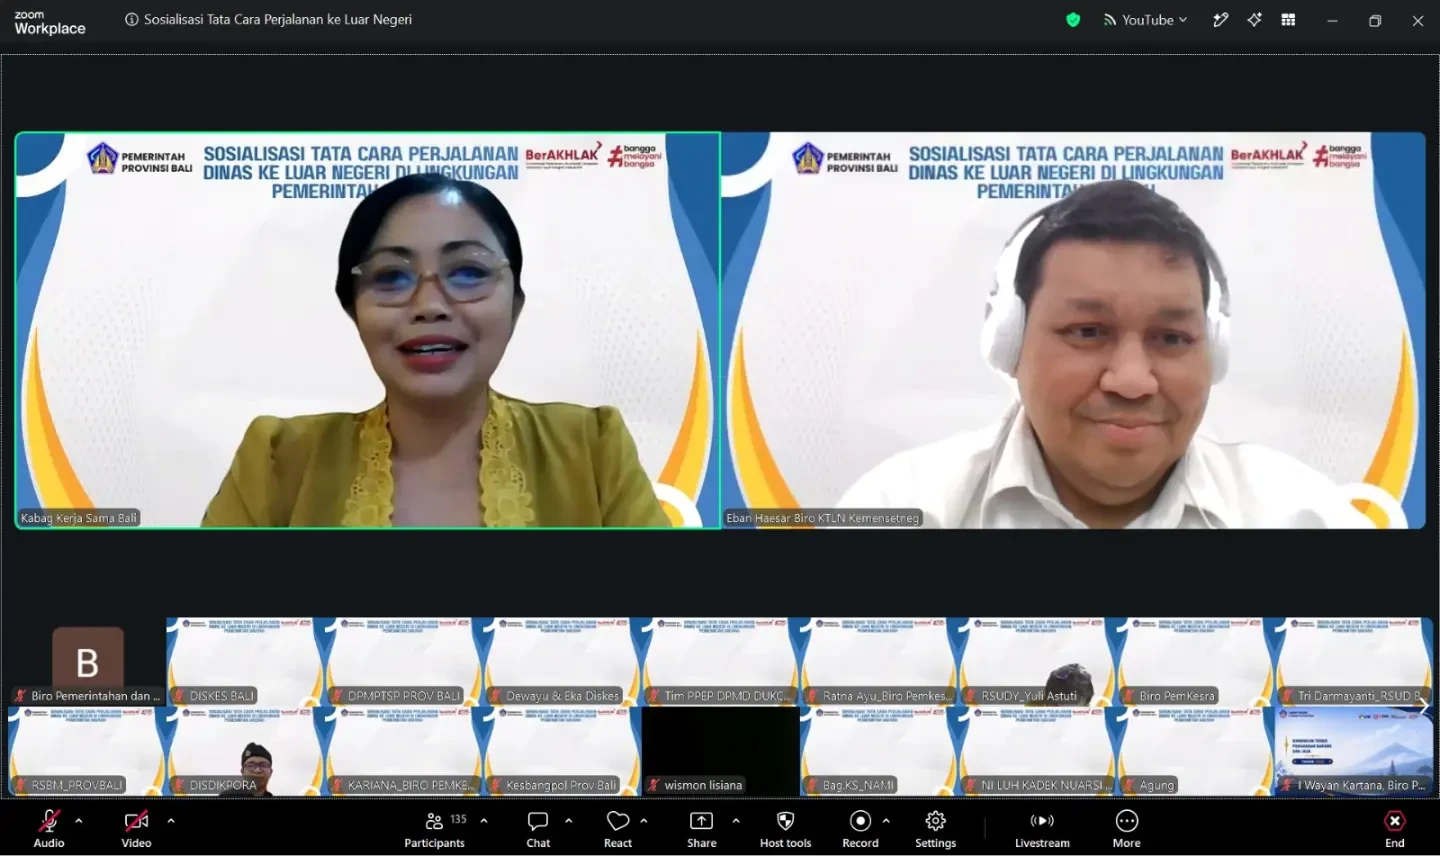The image size is (1440, 856).
Task: Click the meeting title Sosialisasi Tata Cara
Action: (278, 20)
